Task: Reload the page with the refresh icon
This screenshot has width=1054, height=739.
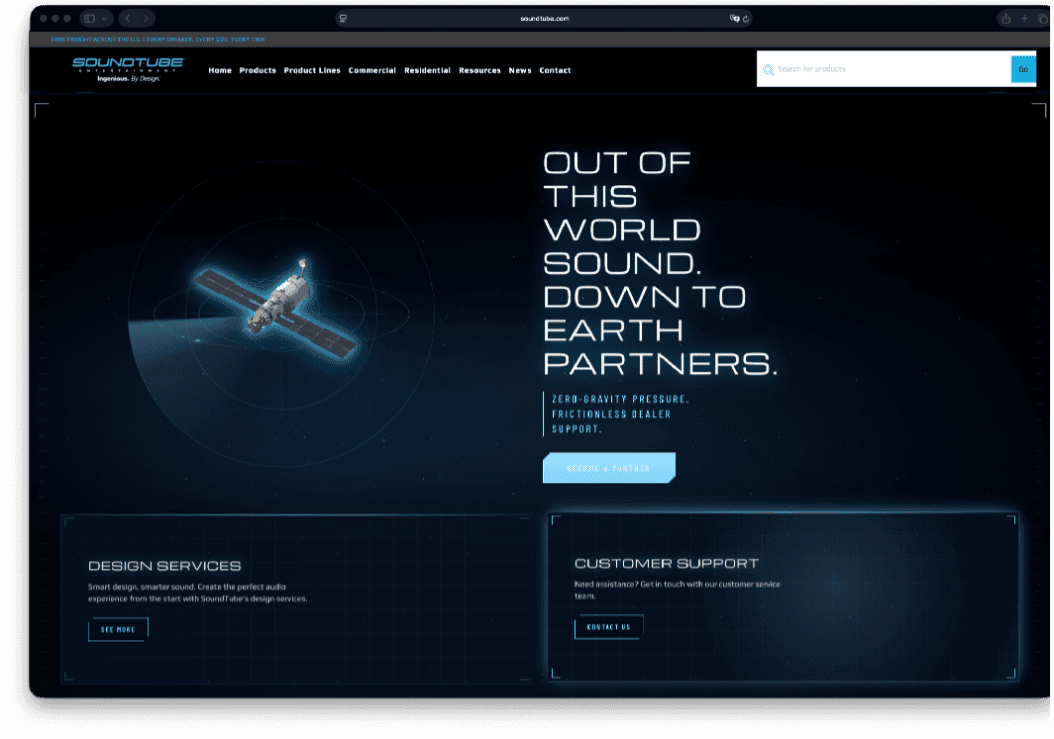Action: click(x=745, y=18)
